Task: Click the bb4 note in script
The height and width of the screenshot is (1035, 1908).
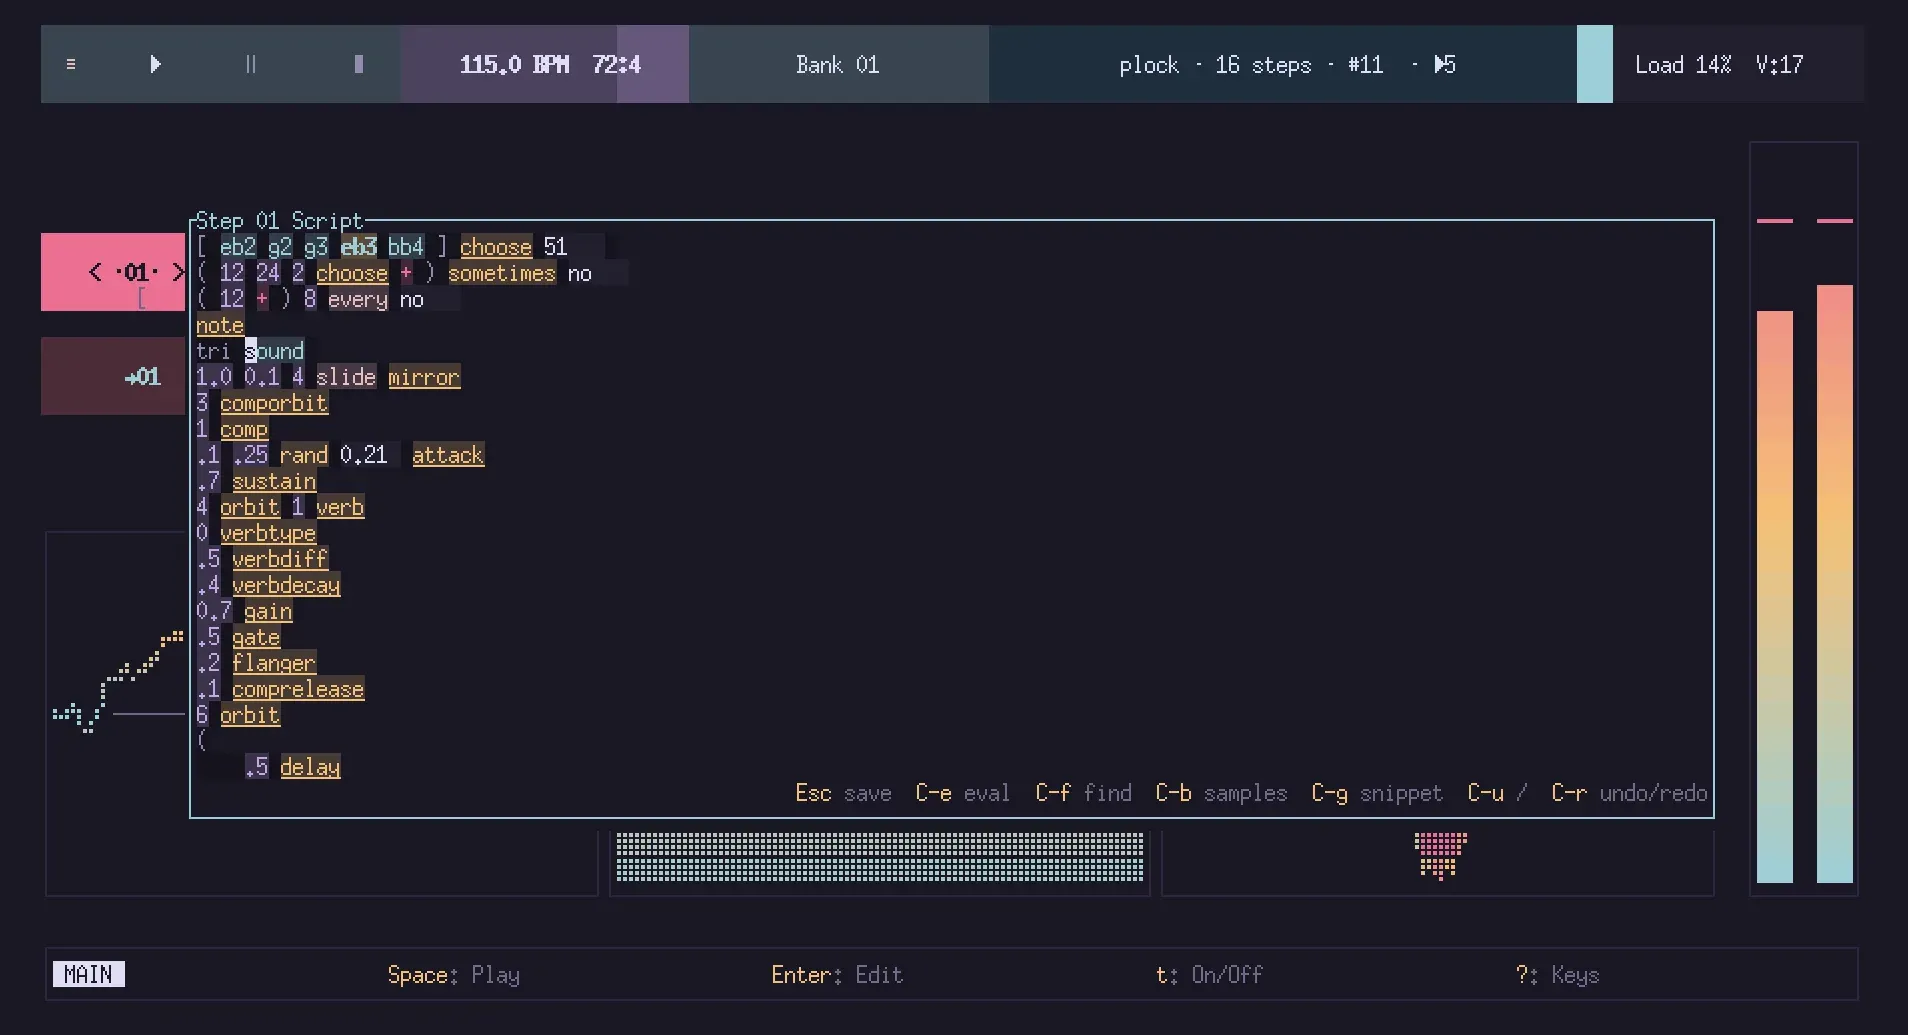Action: click(406, 247)
